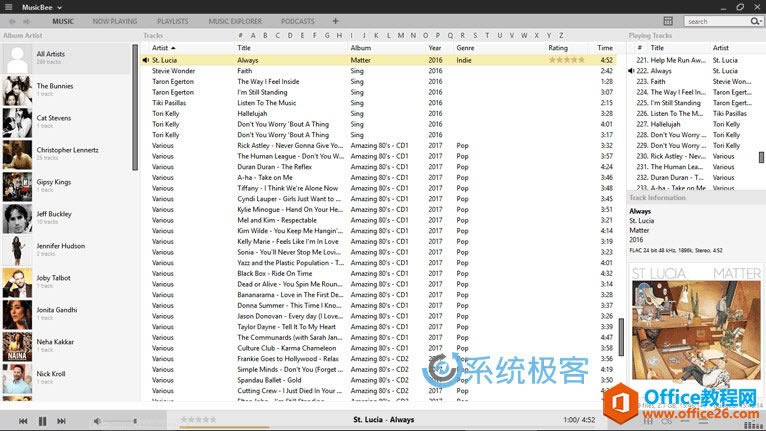The height and width of the screenshot is (431, 766).
Task: Jump to the letter A filter
Action: tap(253, 36)
